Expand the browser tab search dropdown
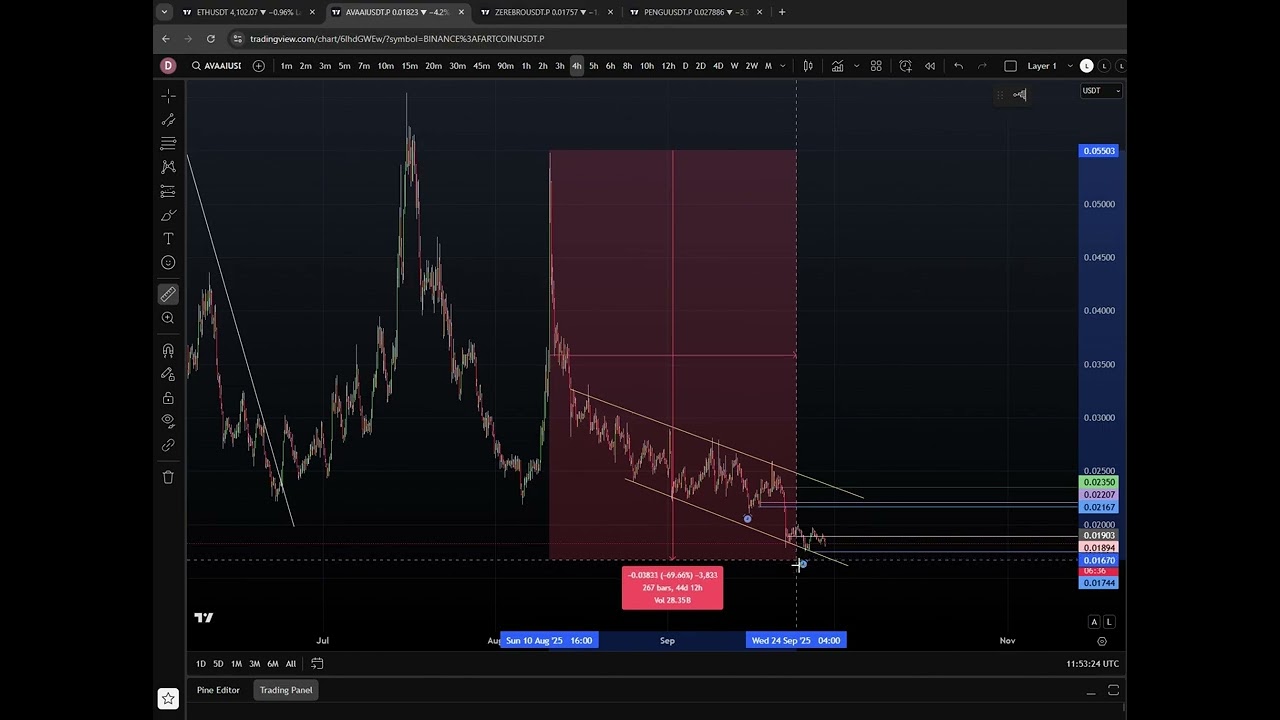 coord(164,12)
